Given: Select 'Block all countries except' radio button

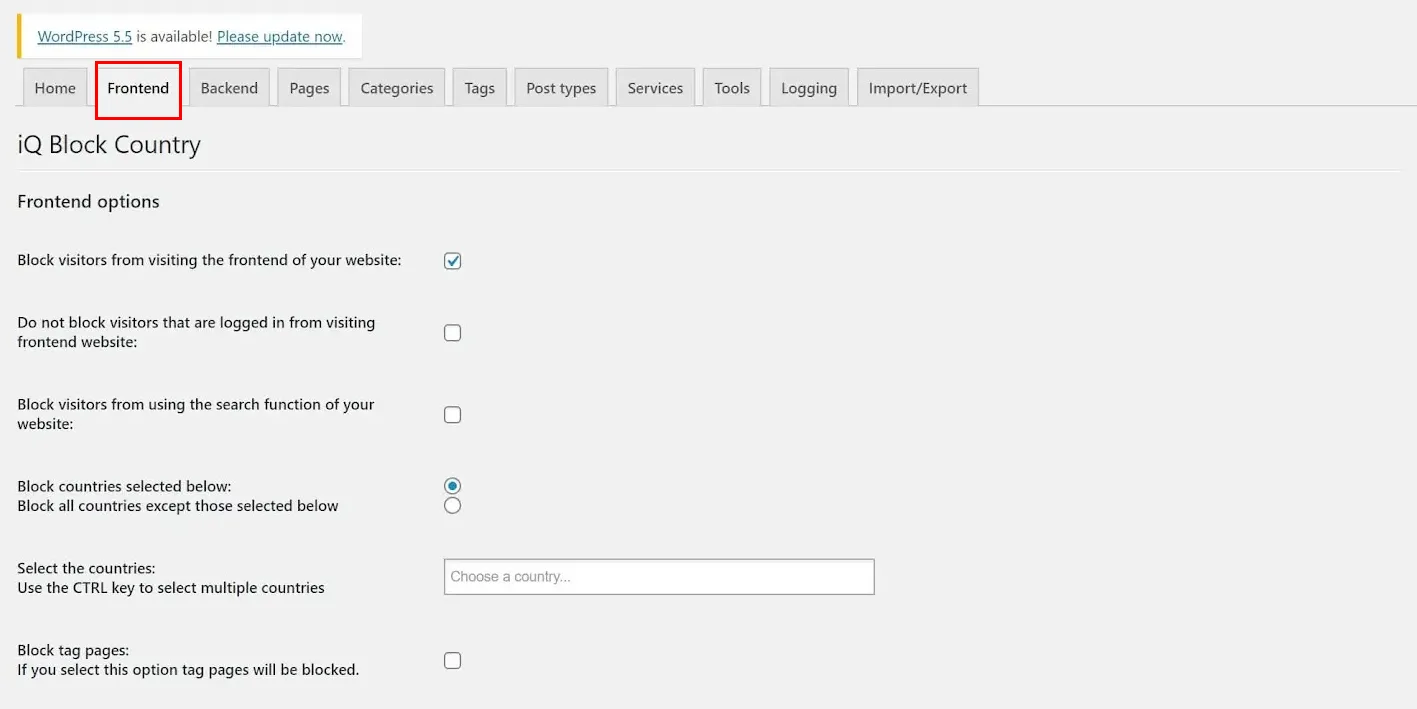Looking at the screenshot, I should [x=452, y=506].
